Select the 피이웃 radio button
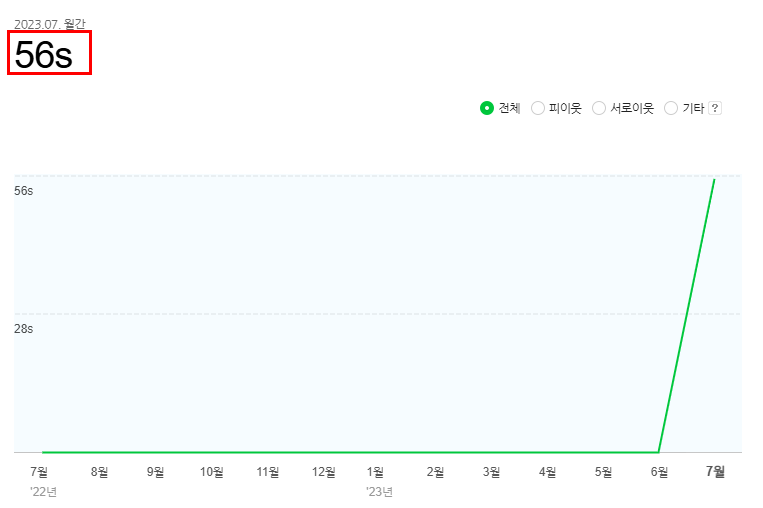 click(x=538, y=108)
